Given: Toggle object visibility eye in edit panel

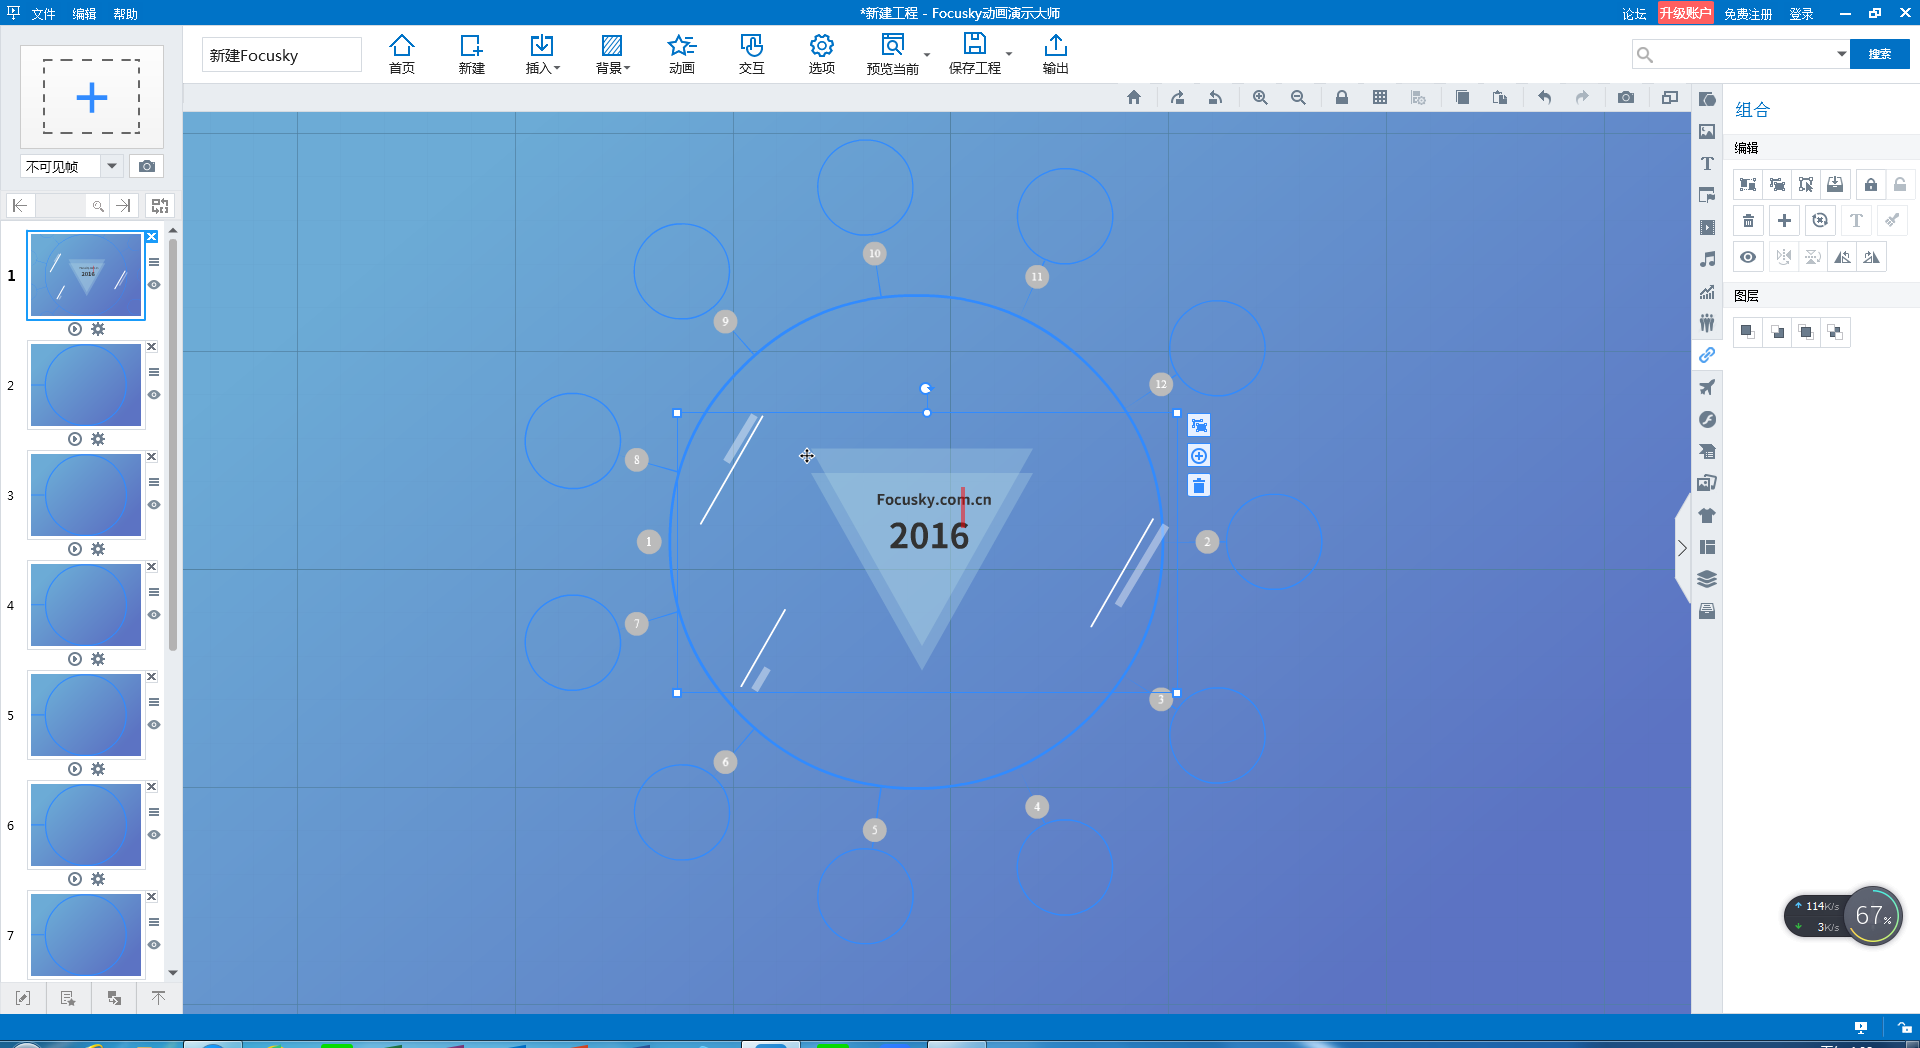Looking at the screenshot, I should pyautogui.click(x=1748, y=257).
